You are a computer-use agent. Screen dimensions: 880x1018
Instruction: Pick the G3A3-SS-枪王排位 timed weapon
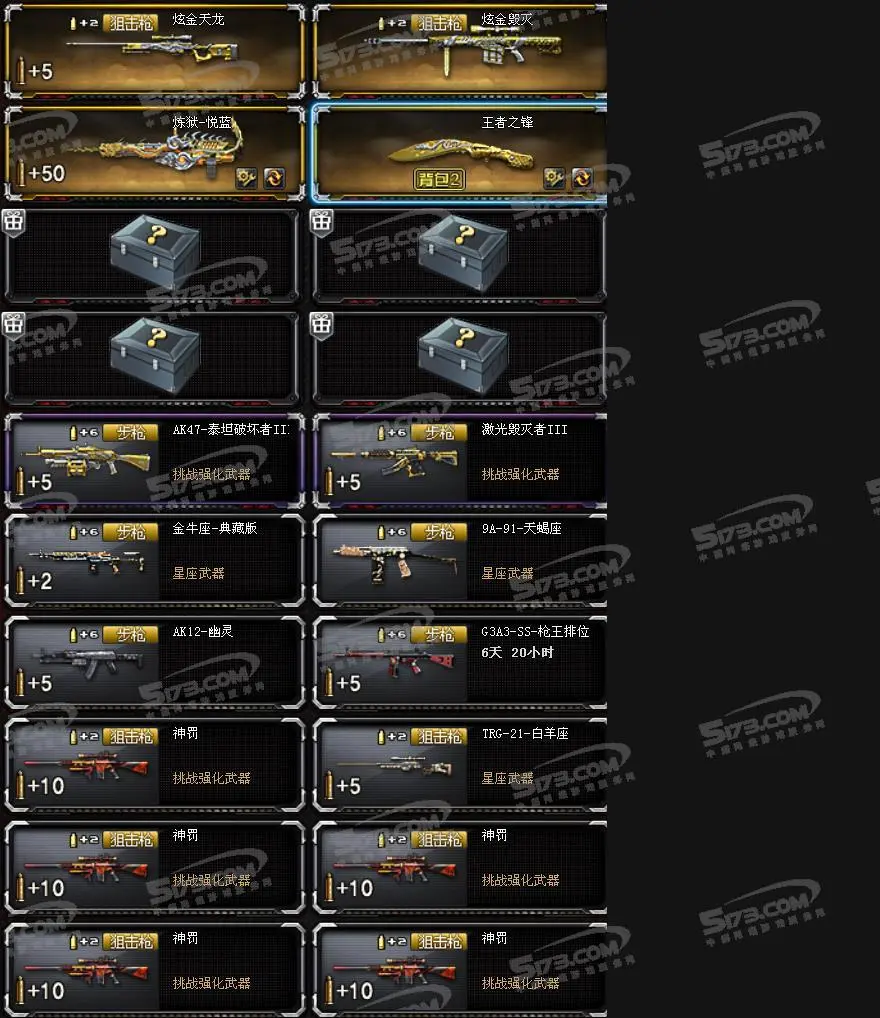(x=460, y=662)
